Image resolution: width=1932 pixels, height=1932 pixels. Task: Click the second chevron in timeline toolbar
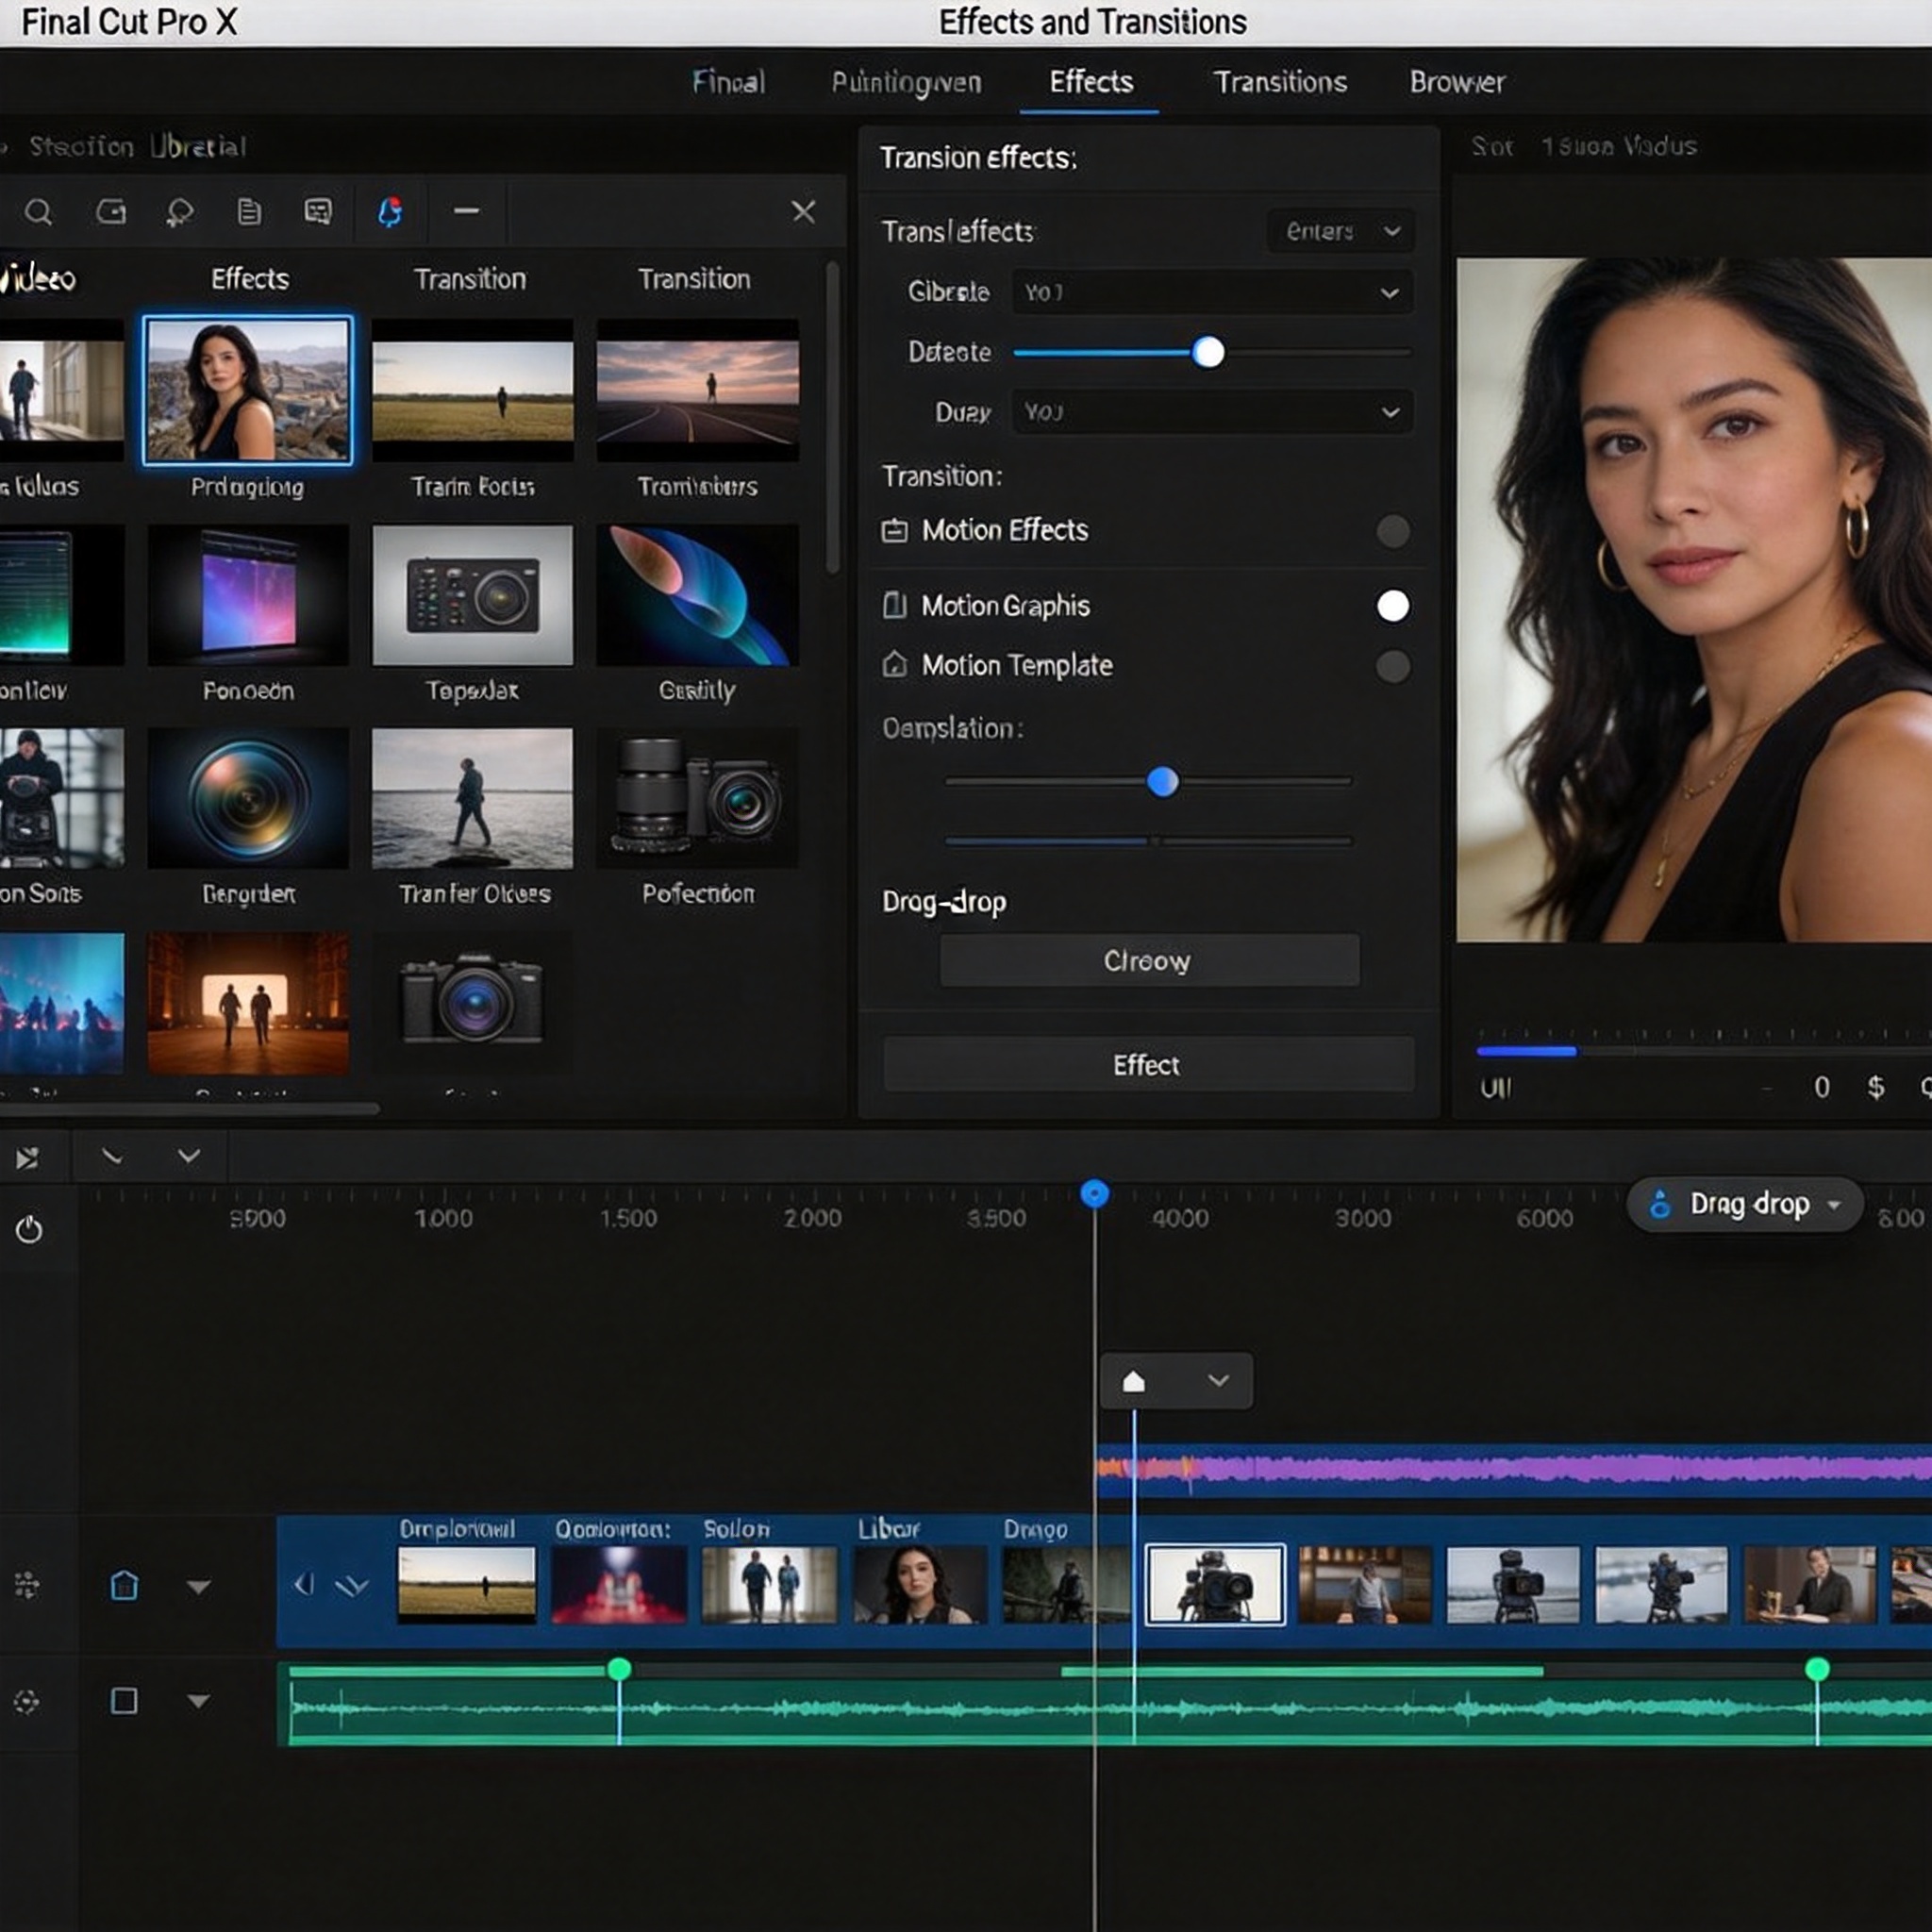click(189, 1157)
